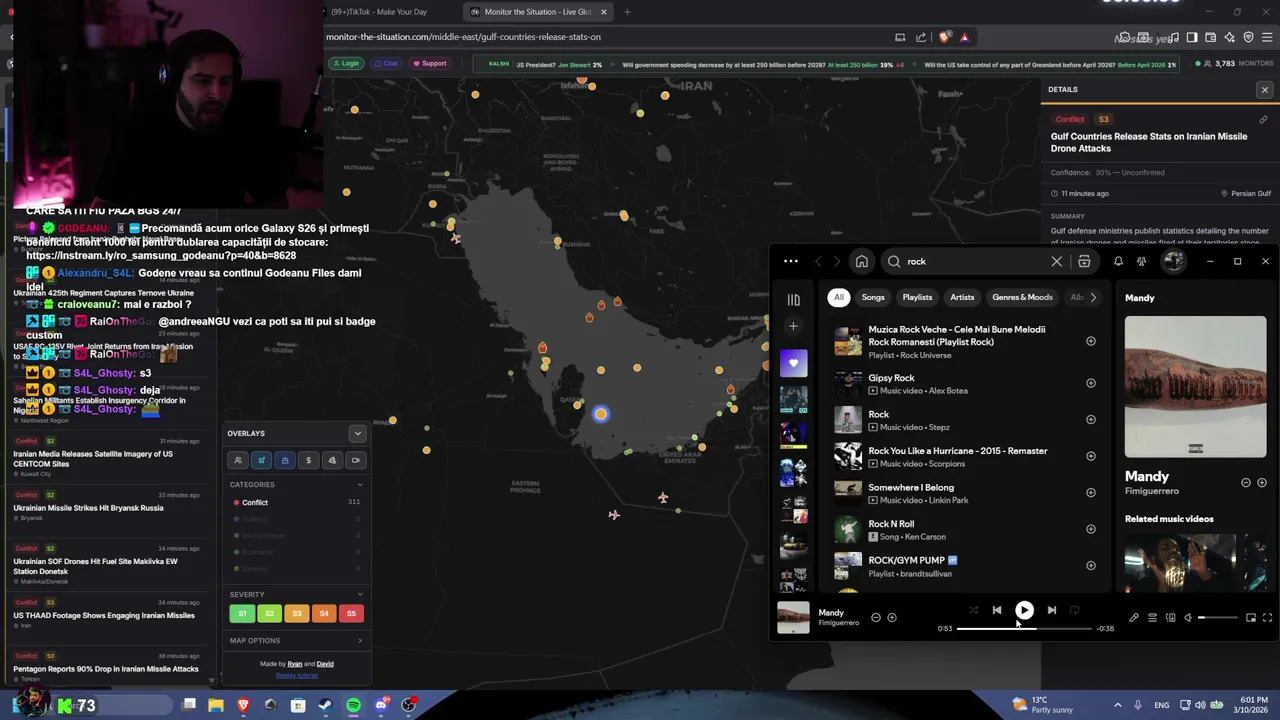1280x720 pixels.
Task: Click Spotify Home button
Action: coord(861,261)
